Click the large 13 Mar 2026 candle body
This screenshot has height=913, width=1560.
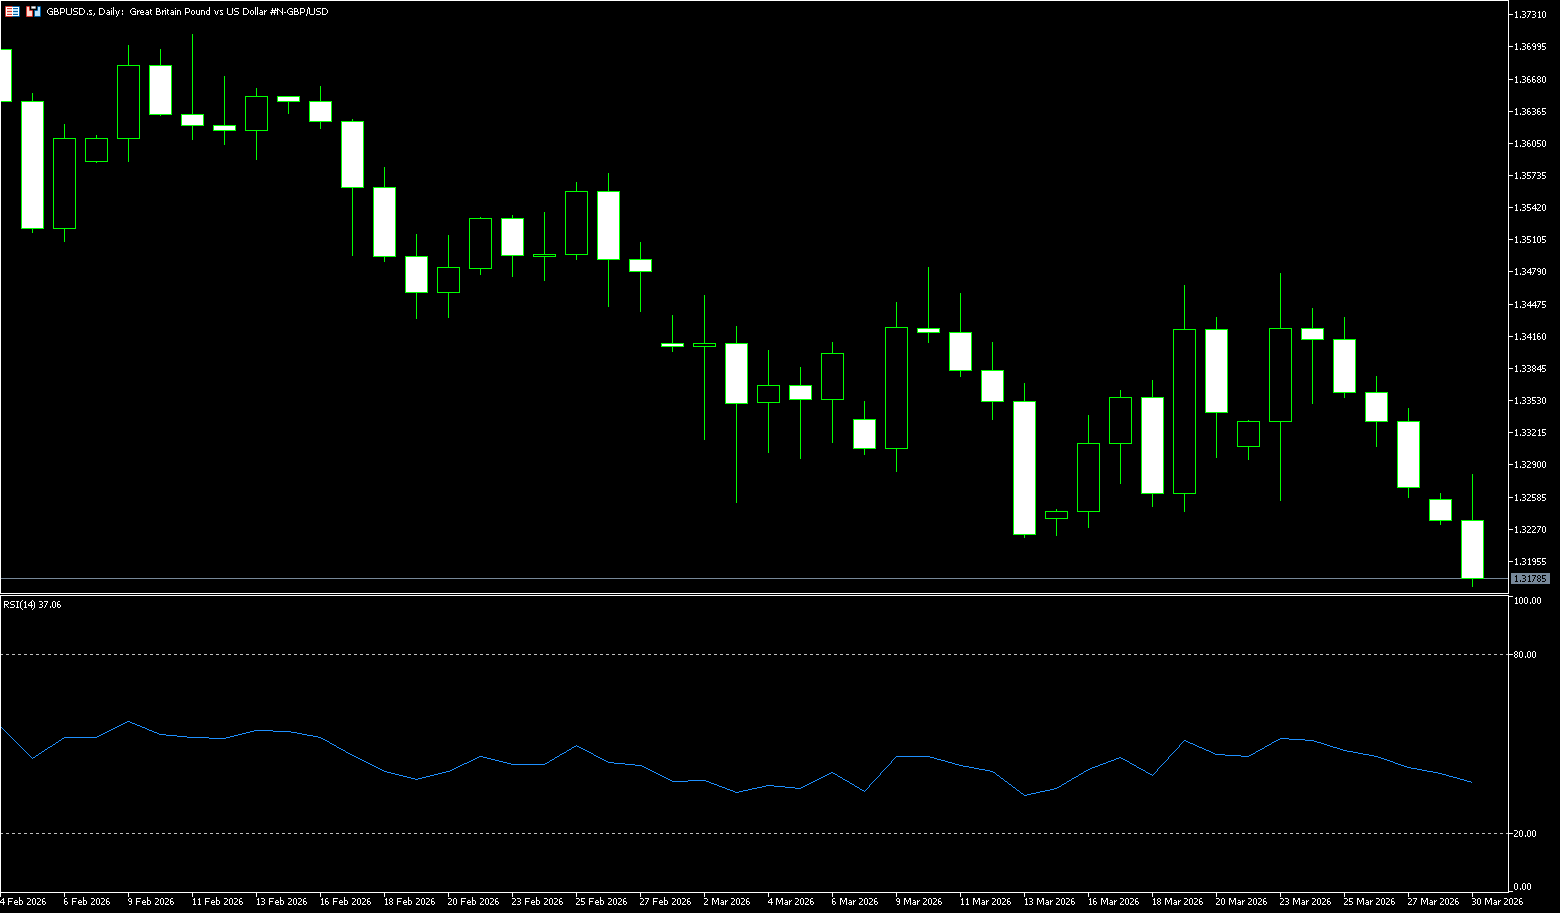(x=1024, y=468)
